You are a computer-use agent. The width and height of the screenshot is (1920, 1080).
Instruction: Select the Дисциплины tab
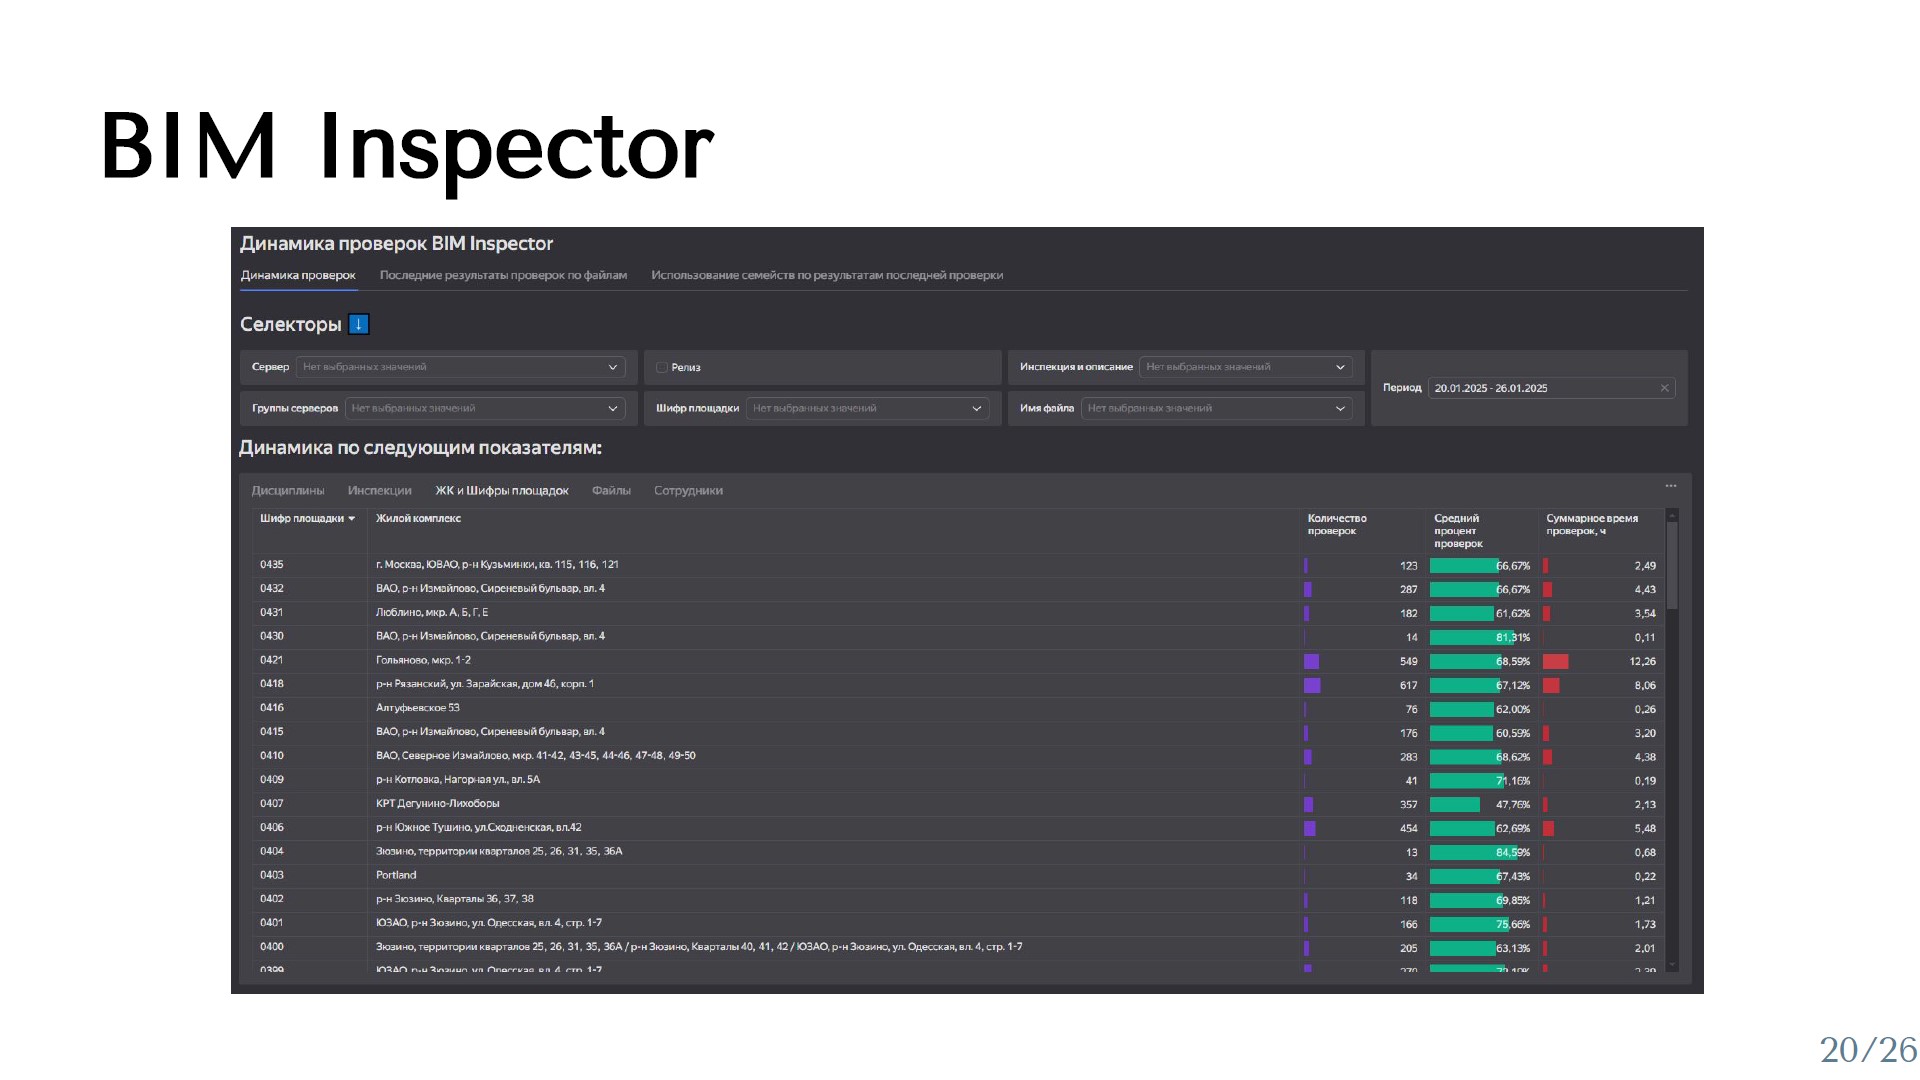point(288,491)
